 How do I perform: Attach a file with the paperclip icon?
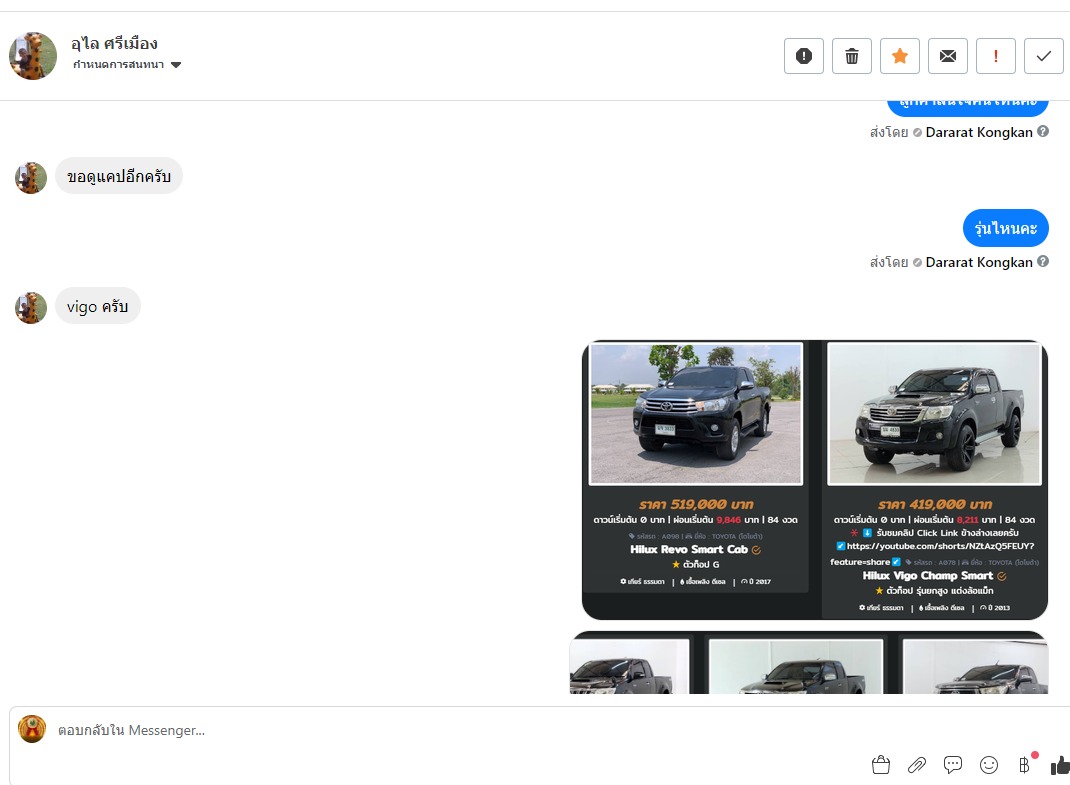tap(916, 765)
